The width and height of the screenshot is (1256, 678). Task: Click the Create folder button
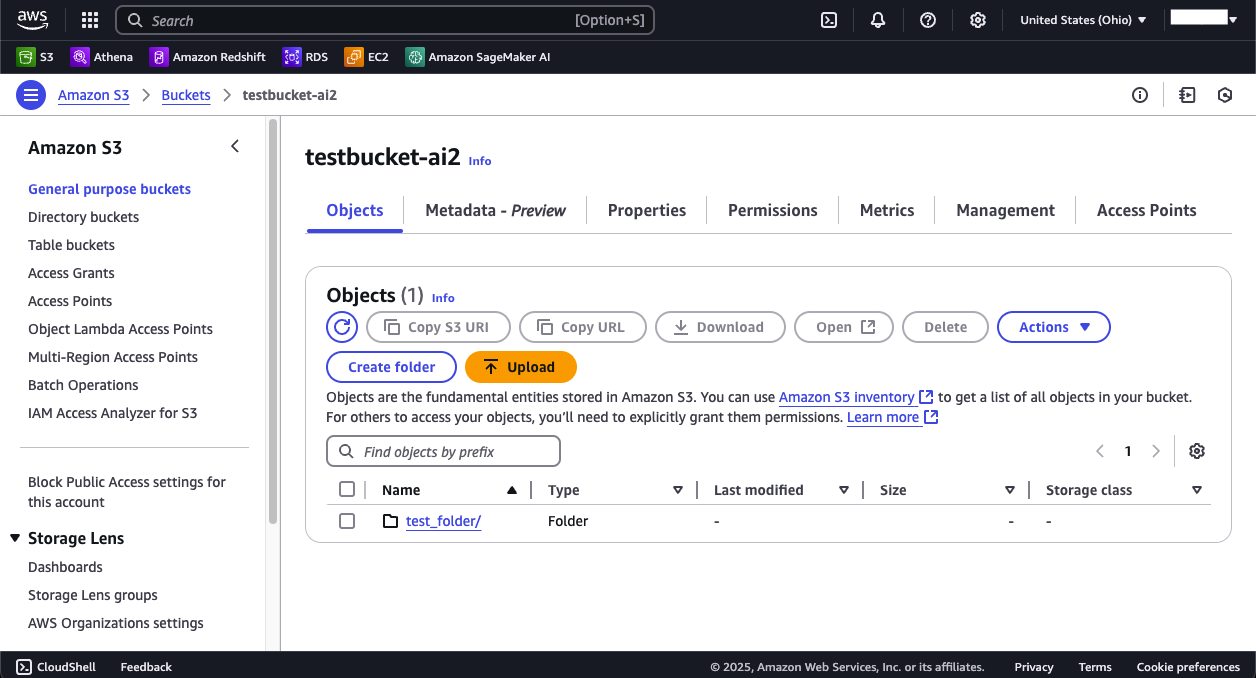391,367
